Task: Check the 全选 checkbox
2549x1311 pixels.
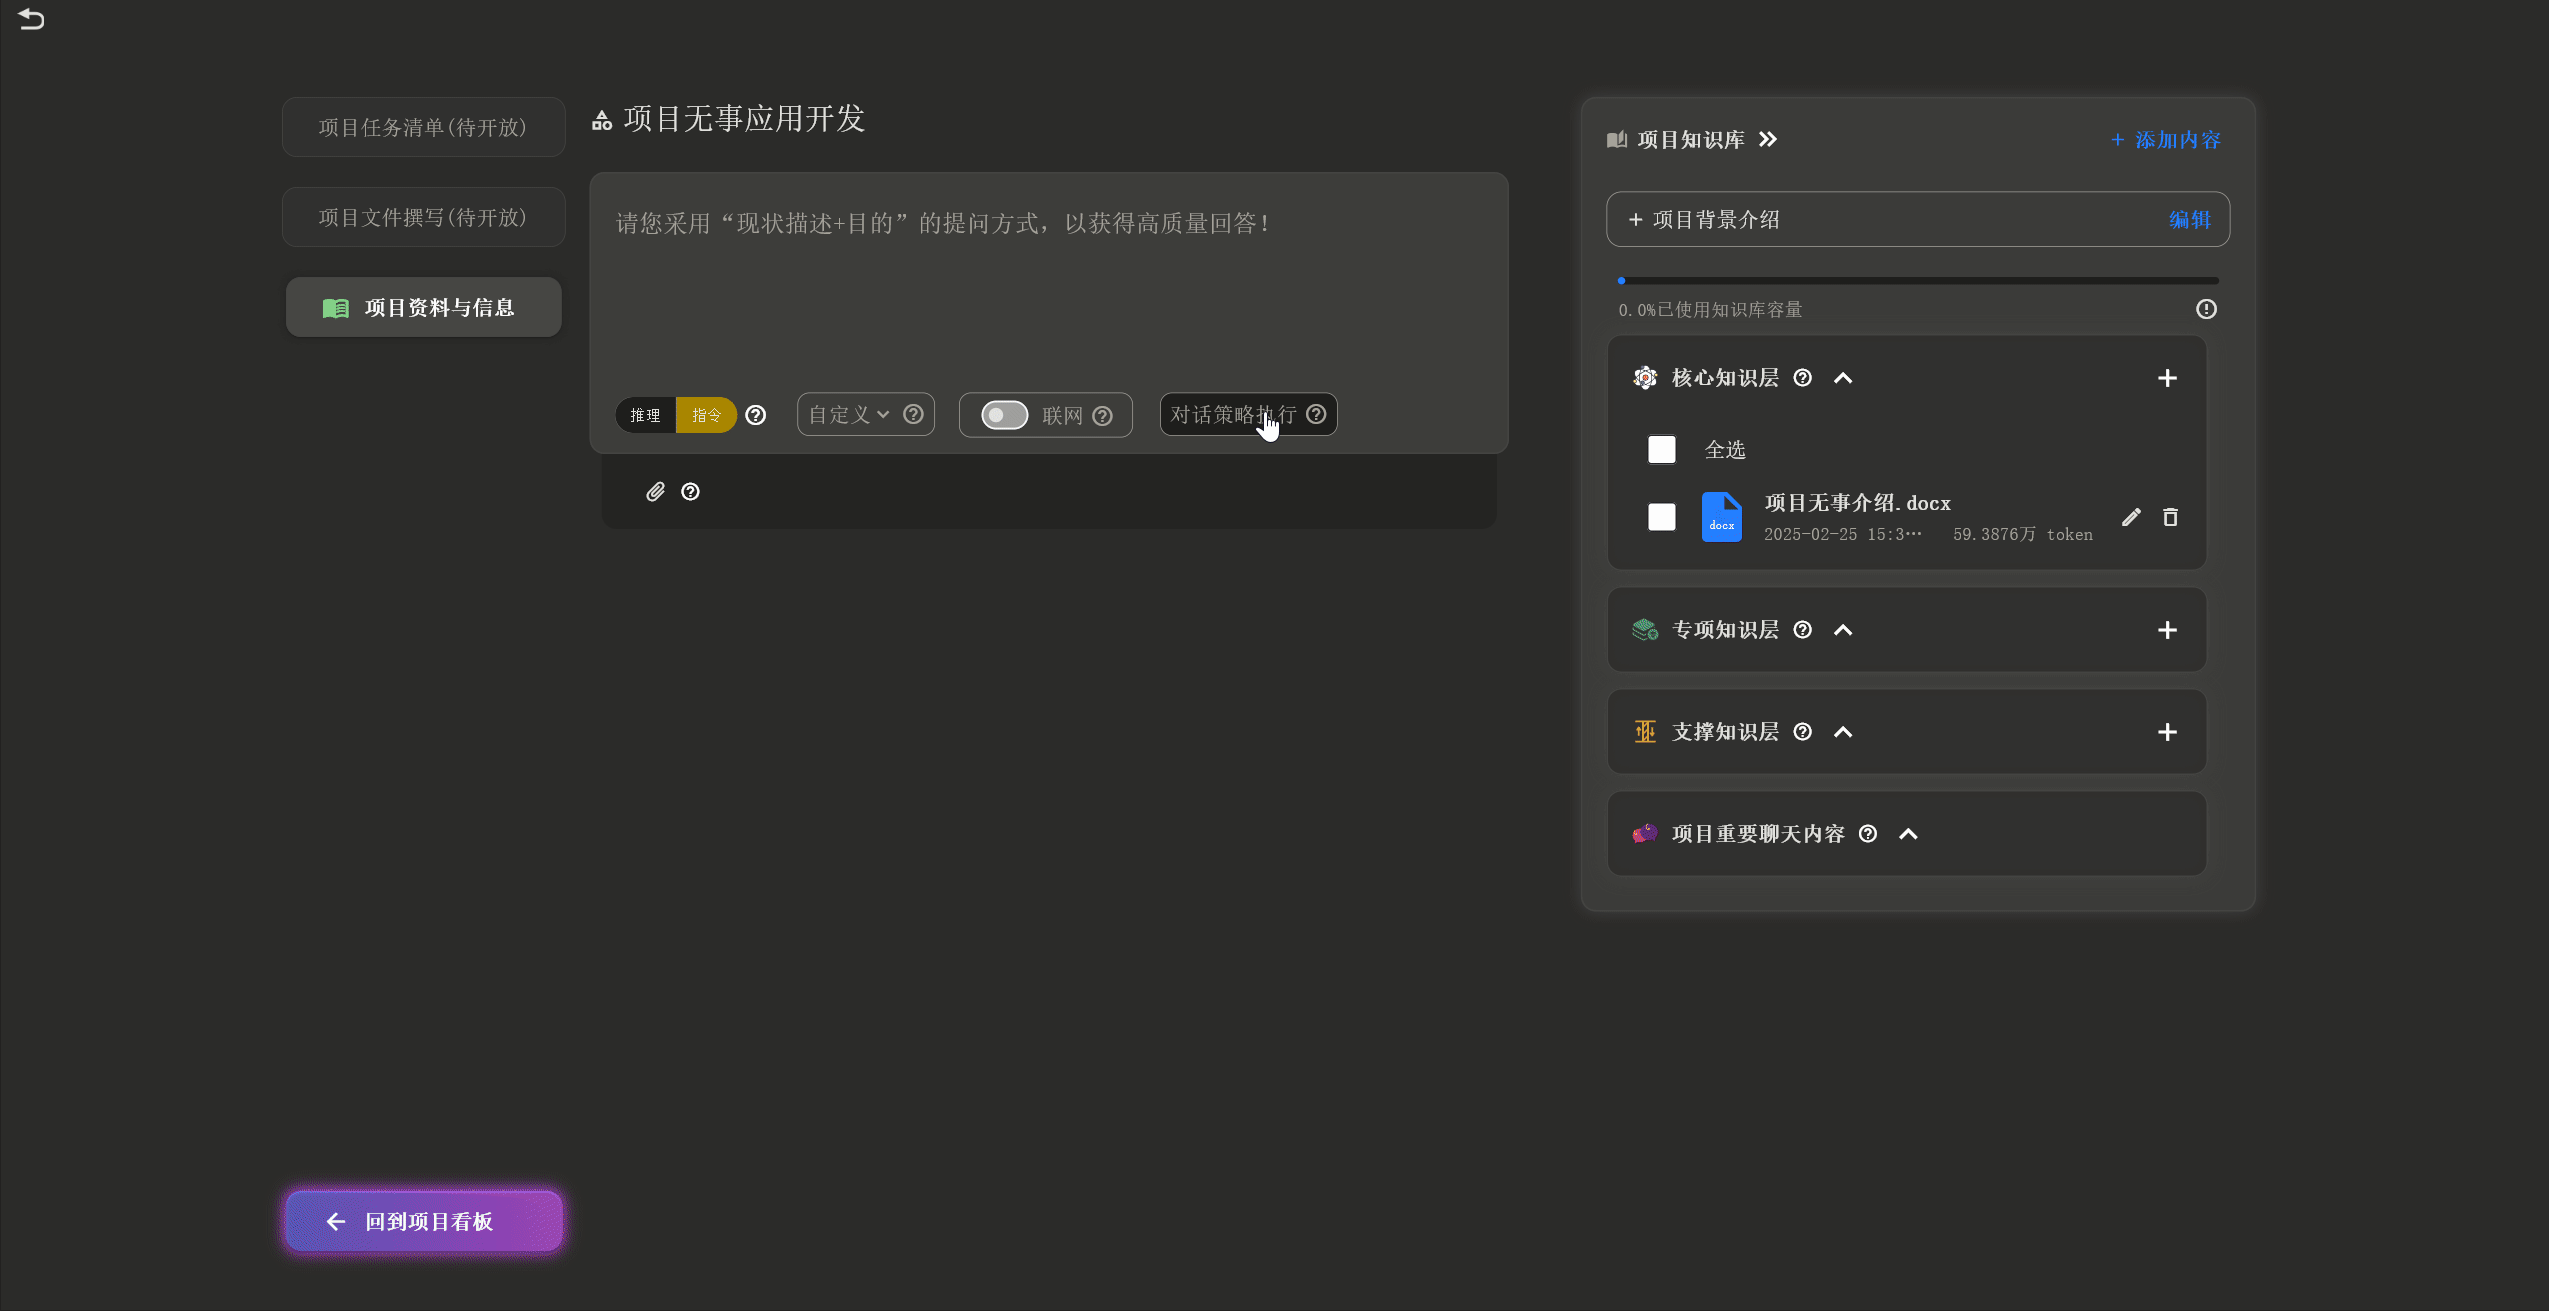Action: [1661, 449]
